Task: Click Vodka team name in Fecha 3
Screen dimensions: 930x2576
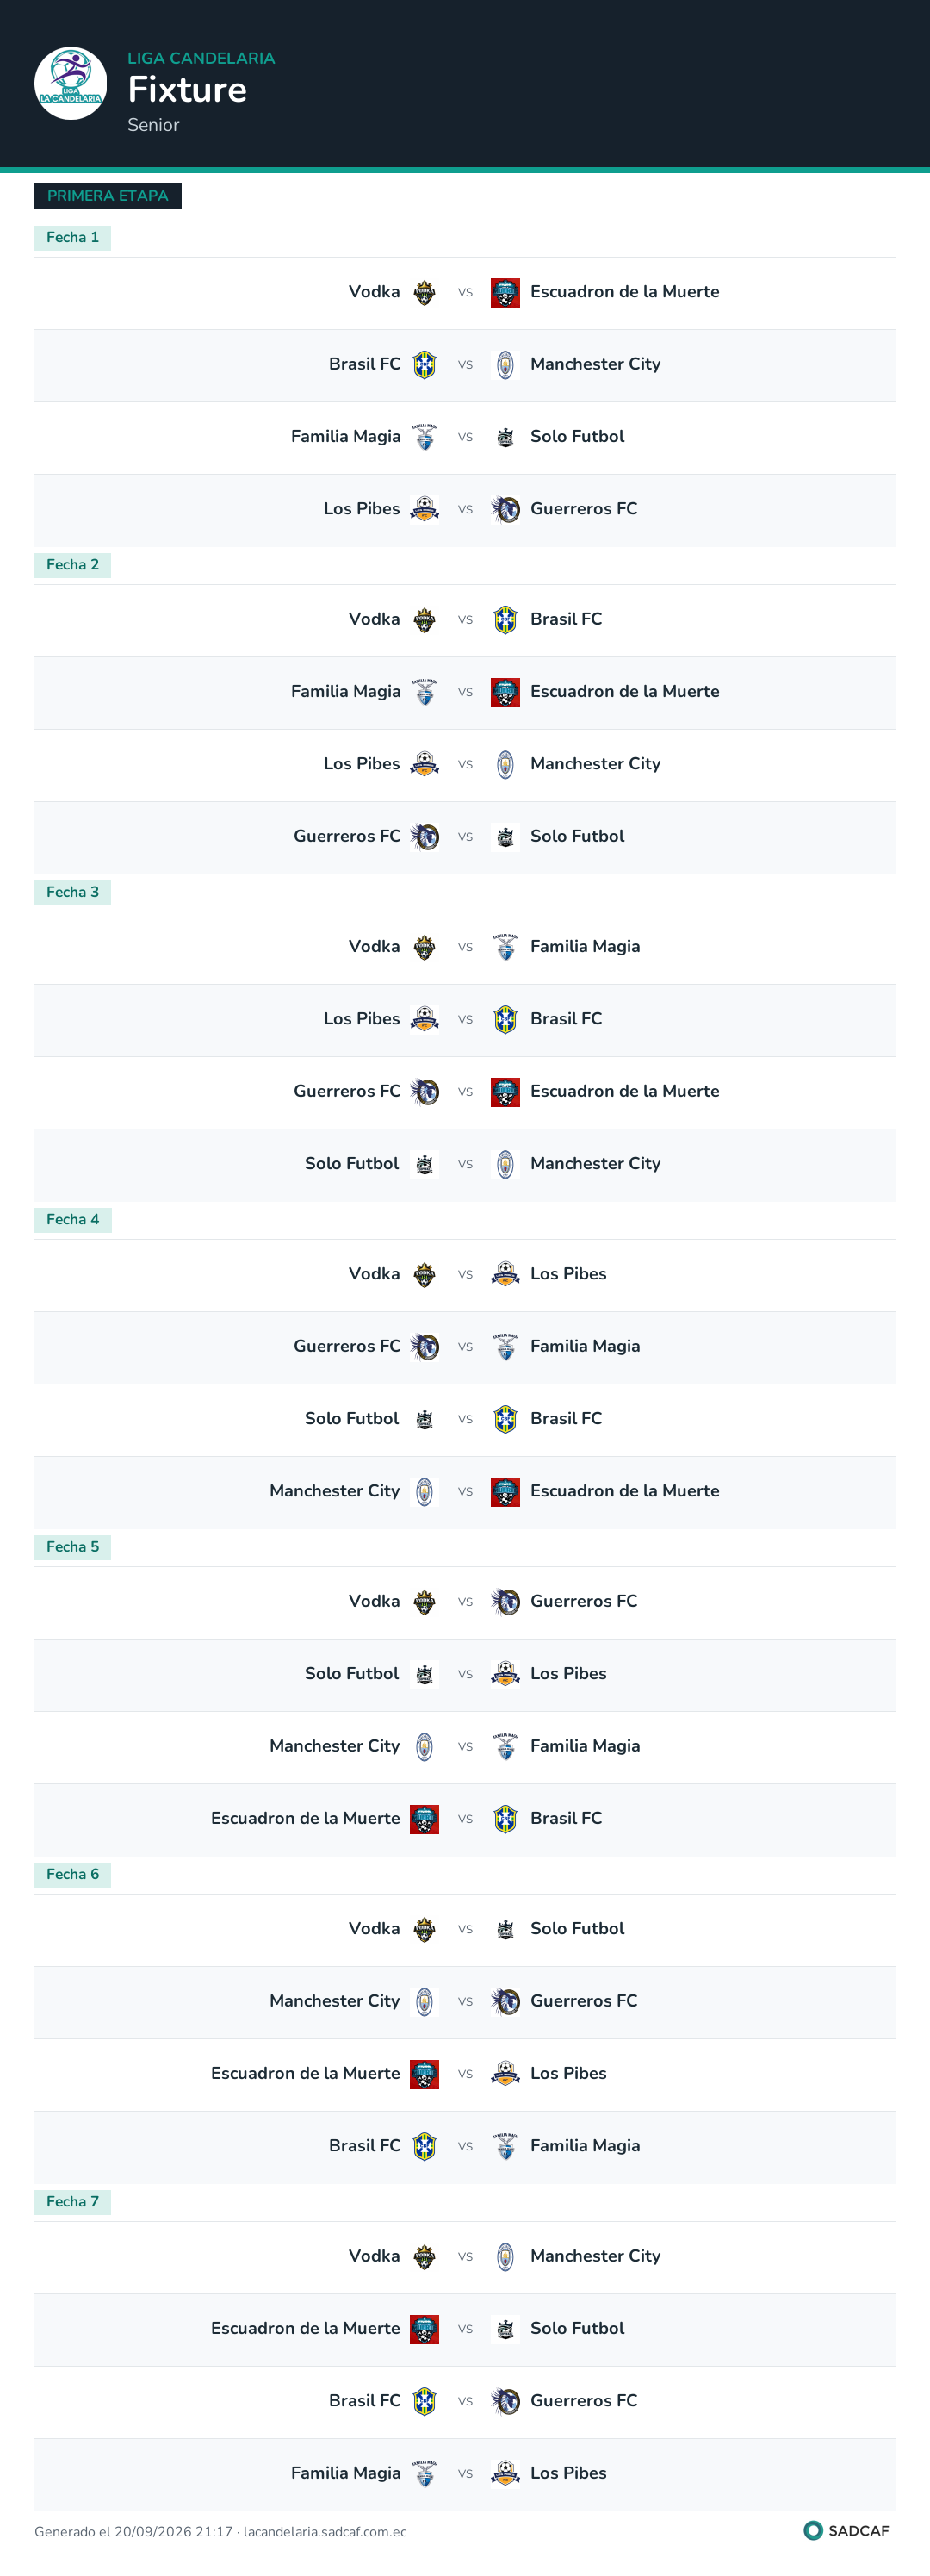Action: (x=374, y=946)
